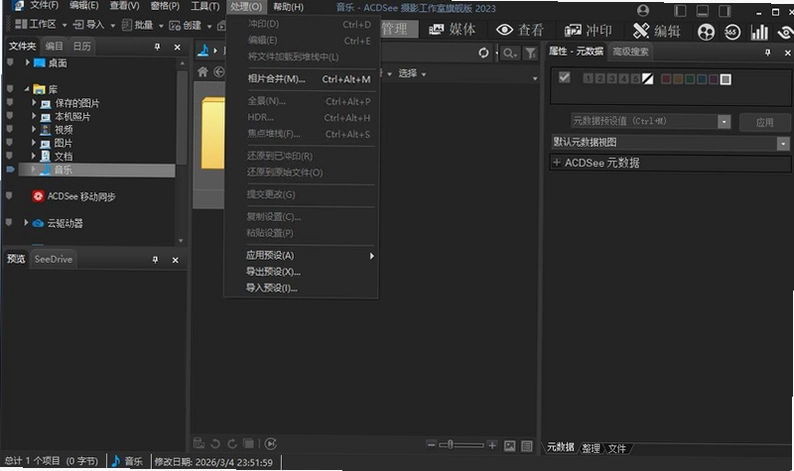Screen dimensions: 794x471
Task: Open the 媒体 (Media) mode
Action: tap(452, 30)
